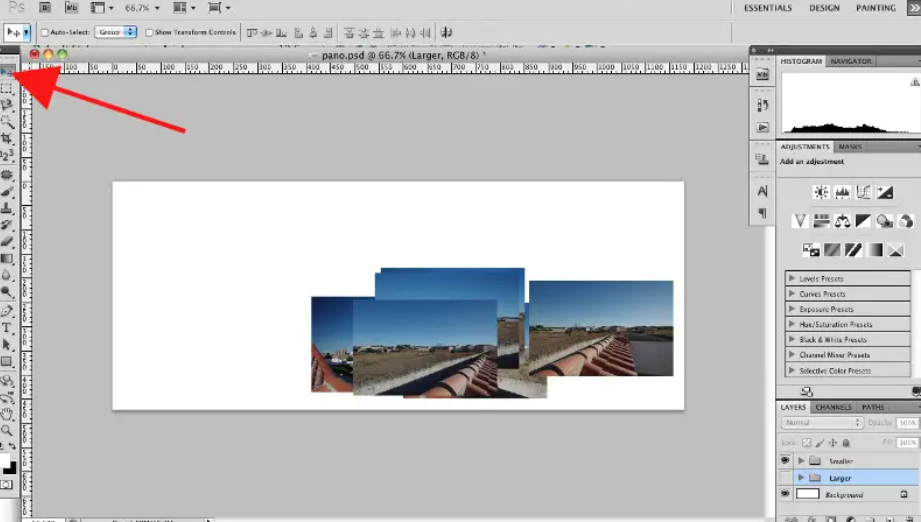The image size is (921, 522).
Task: Switch to the Navigator tab
Action: tap(851, 61)
